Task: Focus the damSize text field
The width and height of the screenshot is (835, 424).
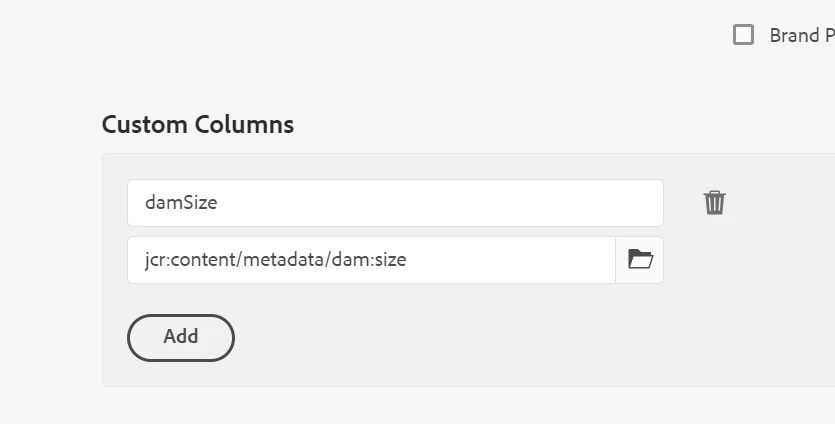Action: [395, 203]
